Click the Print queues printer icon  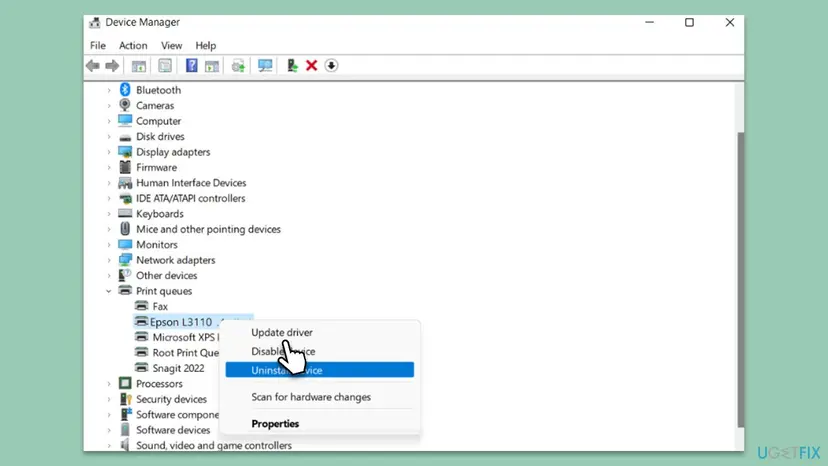[125, 291]
